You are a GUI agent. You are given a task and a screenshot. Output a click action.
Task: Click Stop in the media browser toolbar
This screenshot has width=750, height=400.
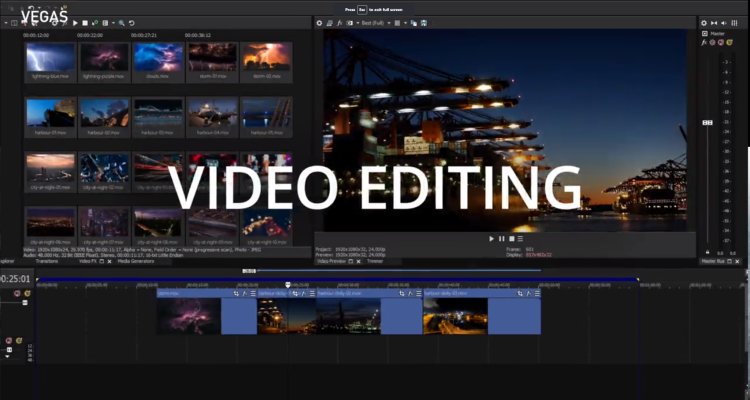click(85, 22)
